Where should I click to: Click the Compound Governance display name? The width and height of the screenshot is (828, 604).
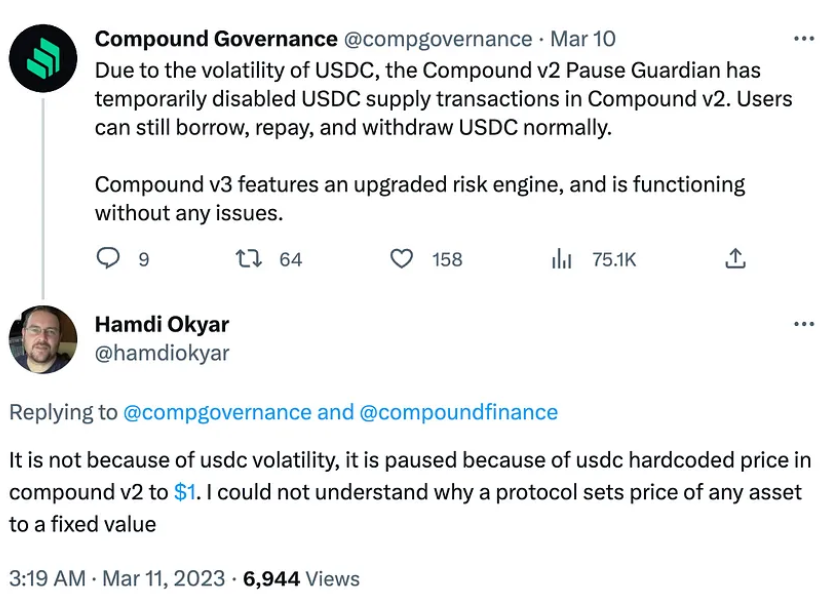(x=216, y=39)
